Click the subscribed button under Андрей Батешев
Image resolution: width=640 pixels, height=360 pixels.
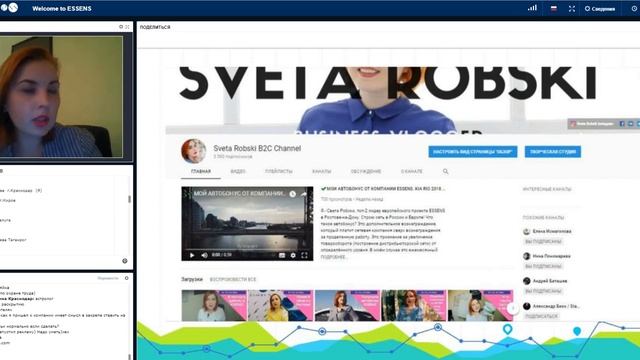click(543, 291)
